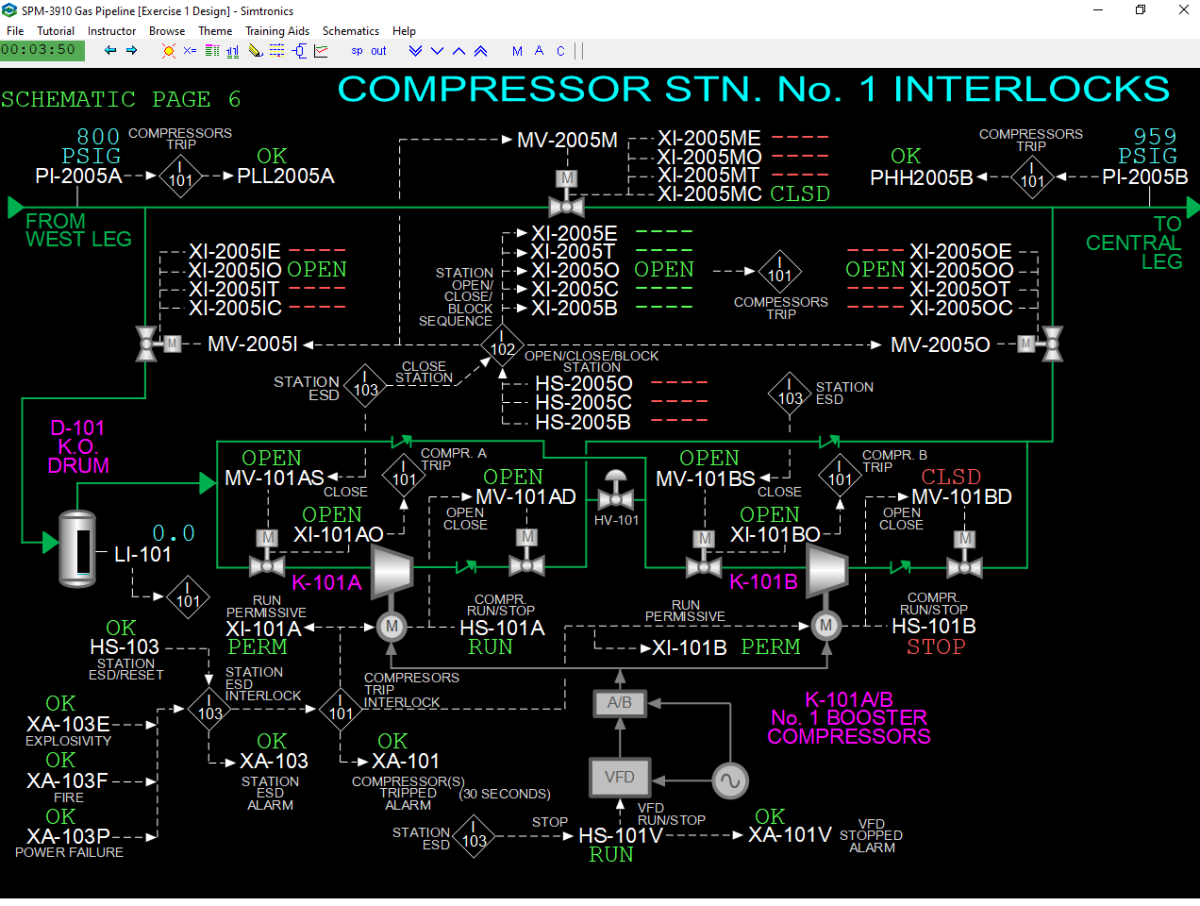
Task: Open the Browse menu
Action: 167,31
